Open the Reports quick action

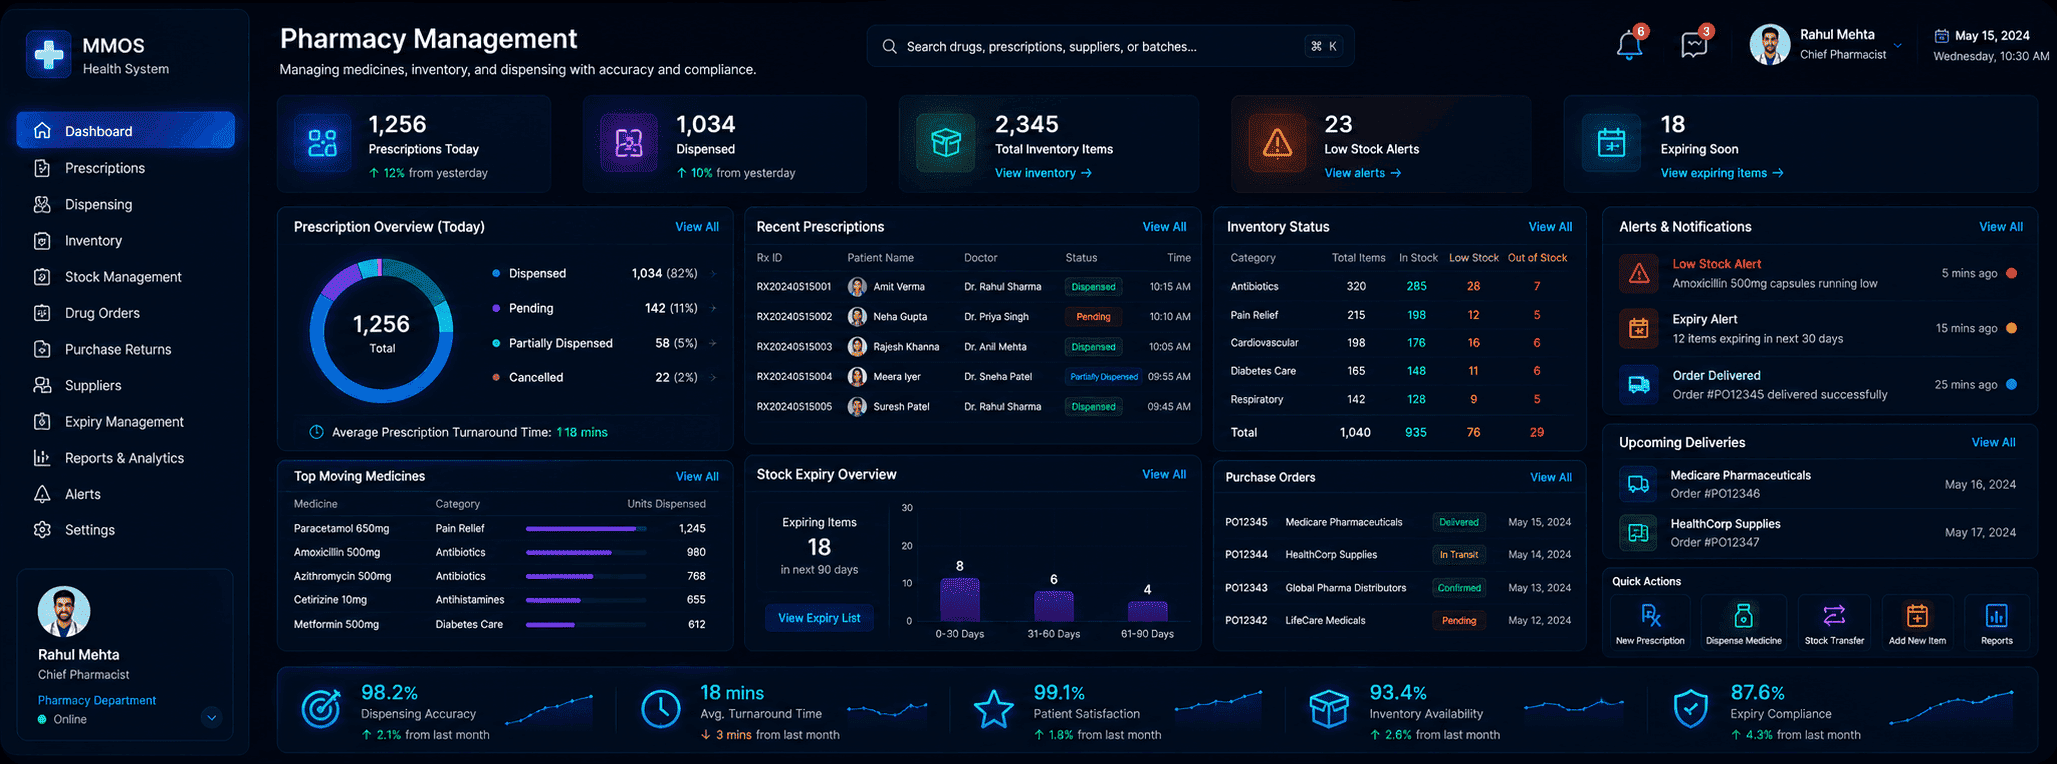pos(1997,623)
